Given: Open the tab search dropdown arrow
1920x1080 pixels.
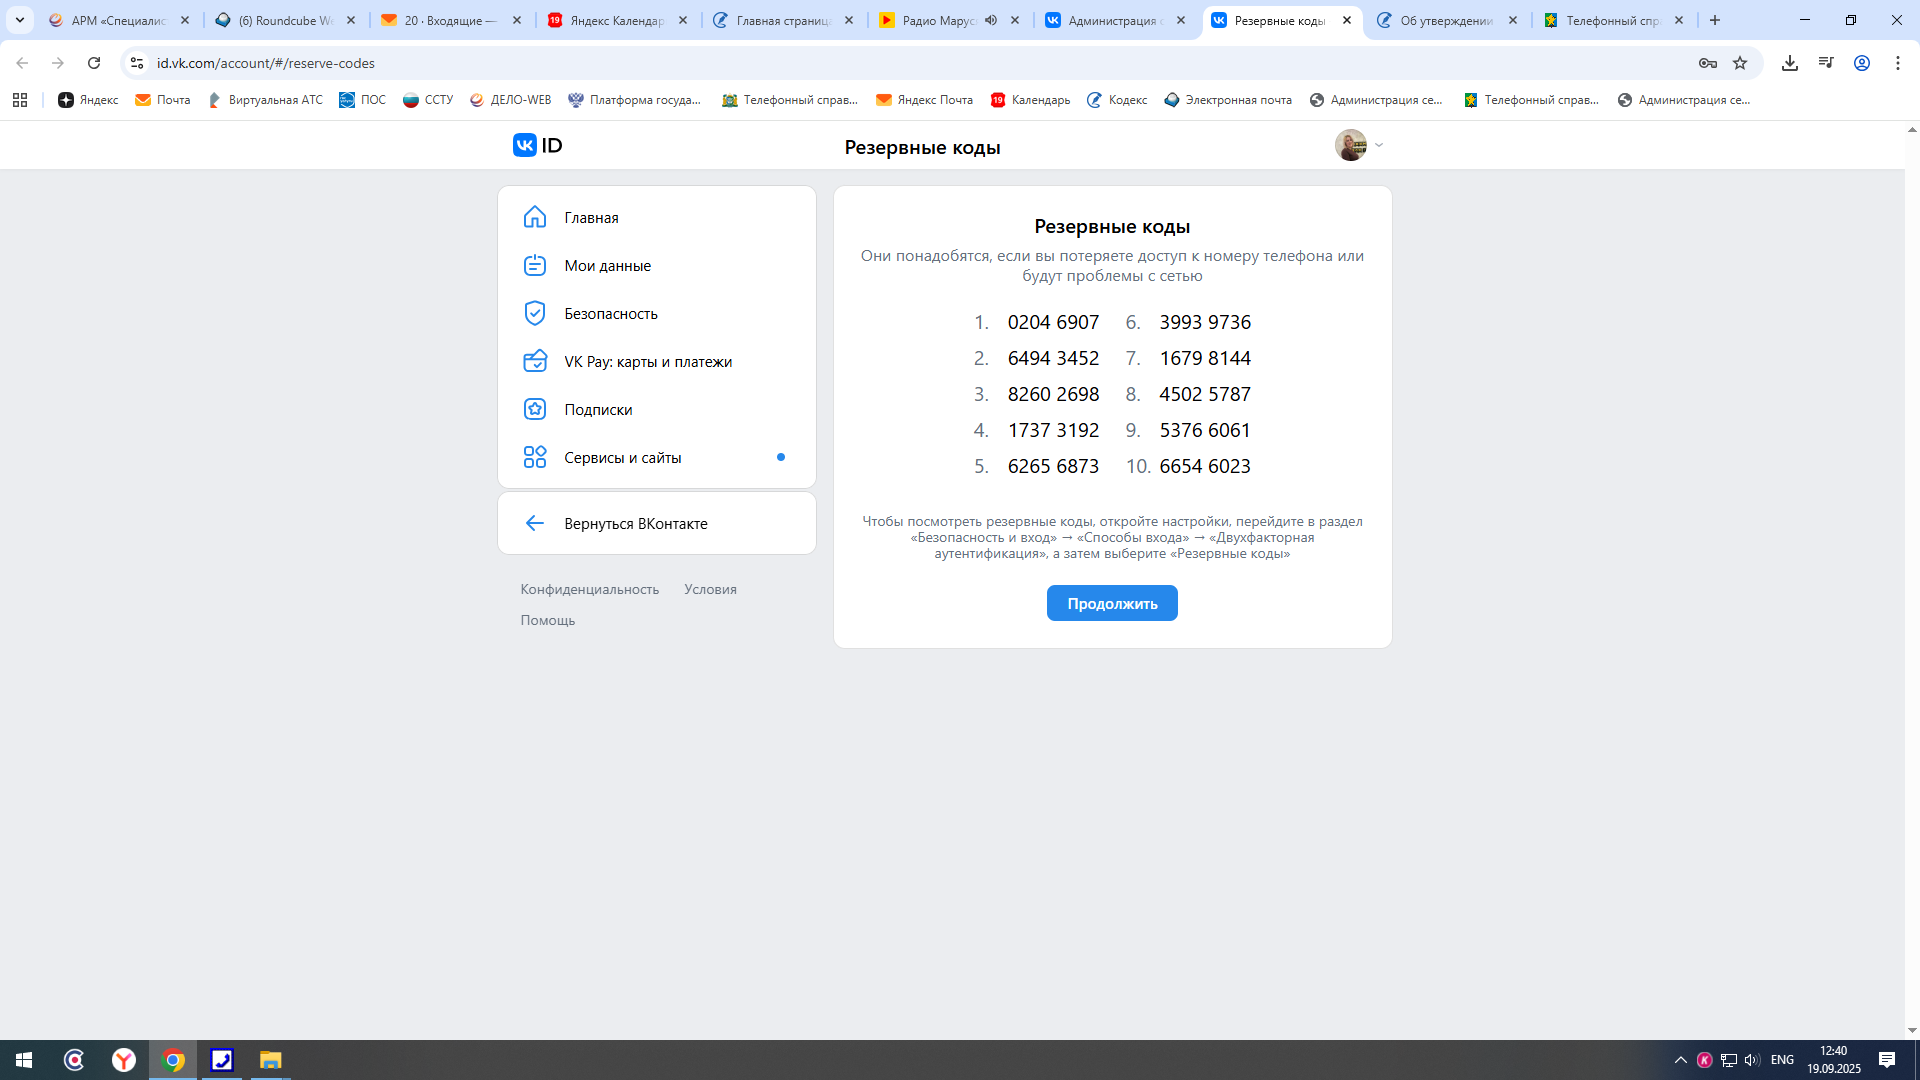Looking at the screenshot, I should coord(19,20).
